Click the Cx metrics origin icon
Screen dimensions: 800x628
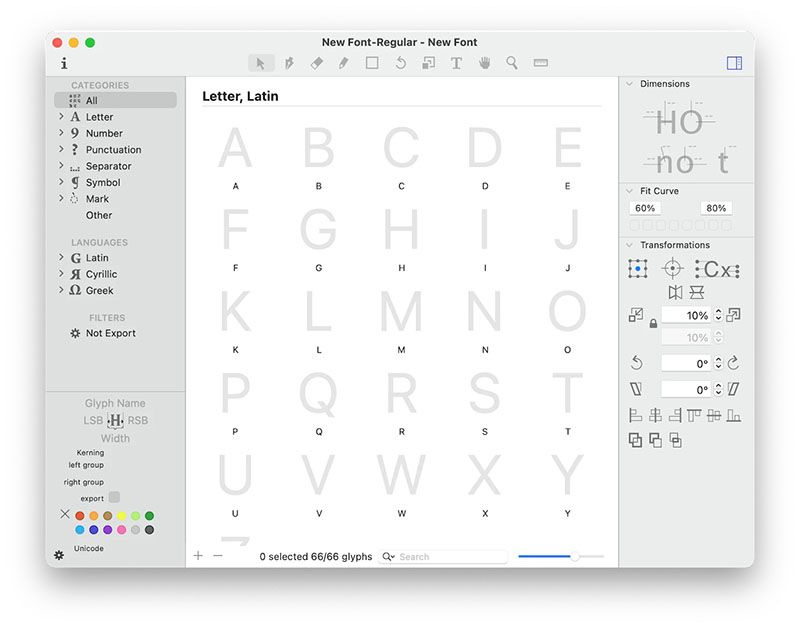pos(717,269)
